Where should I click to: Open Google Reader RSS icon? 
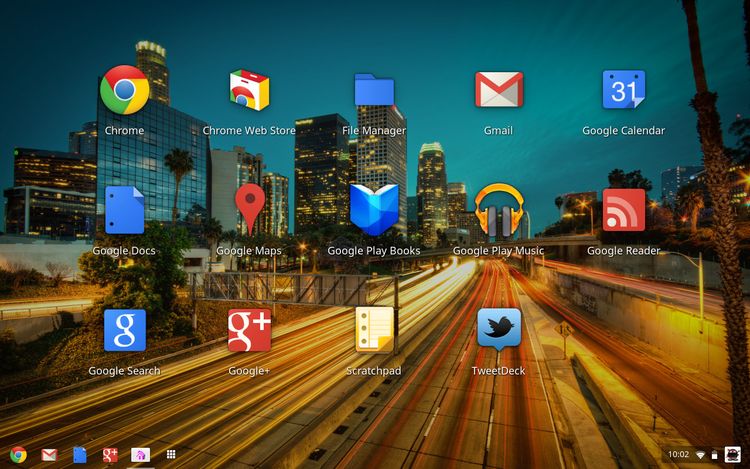pyautogui.click(x=623, y=210)
